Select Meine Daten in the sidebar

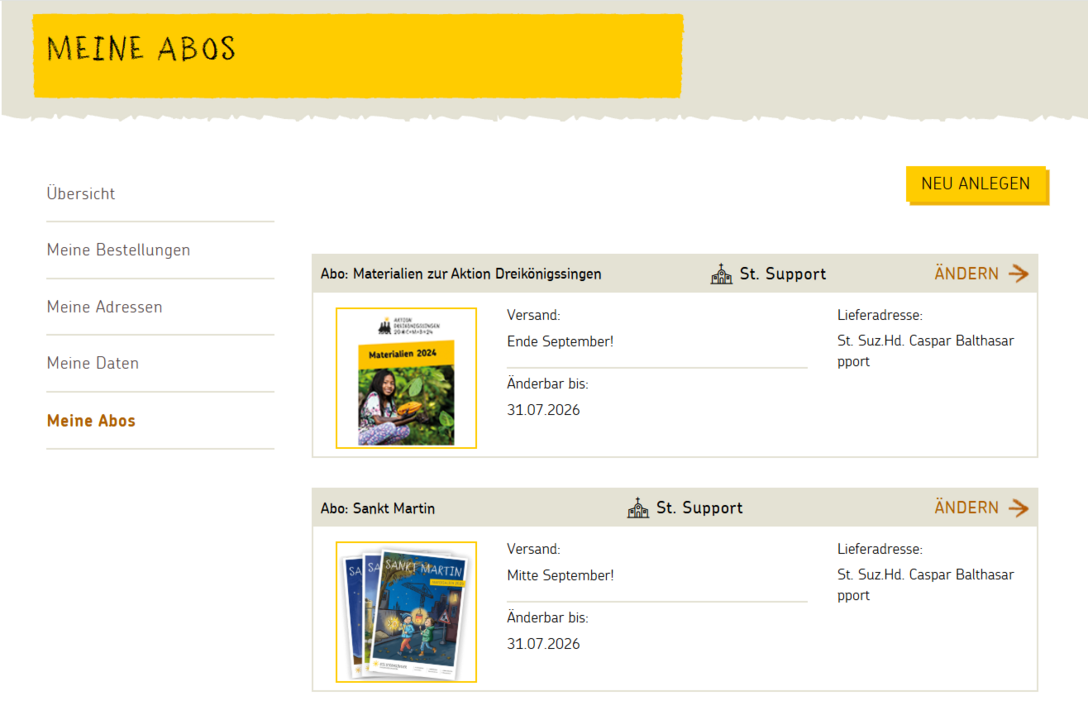click(x=93, y=363)
